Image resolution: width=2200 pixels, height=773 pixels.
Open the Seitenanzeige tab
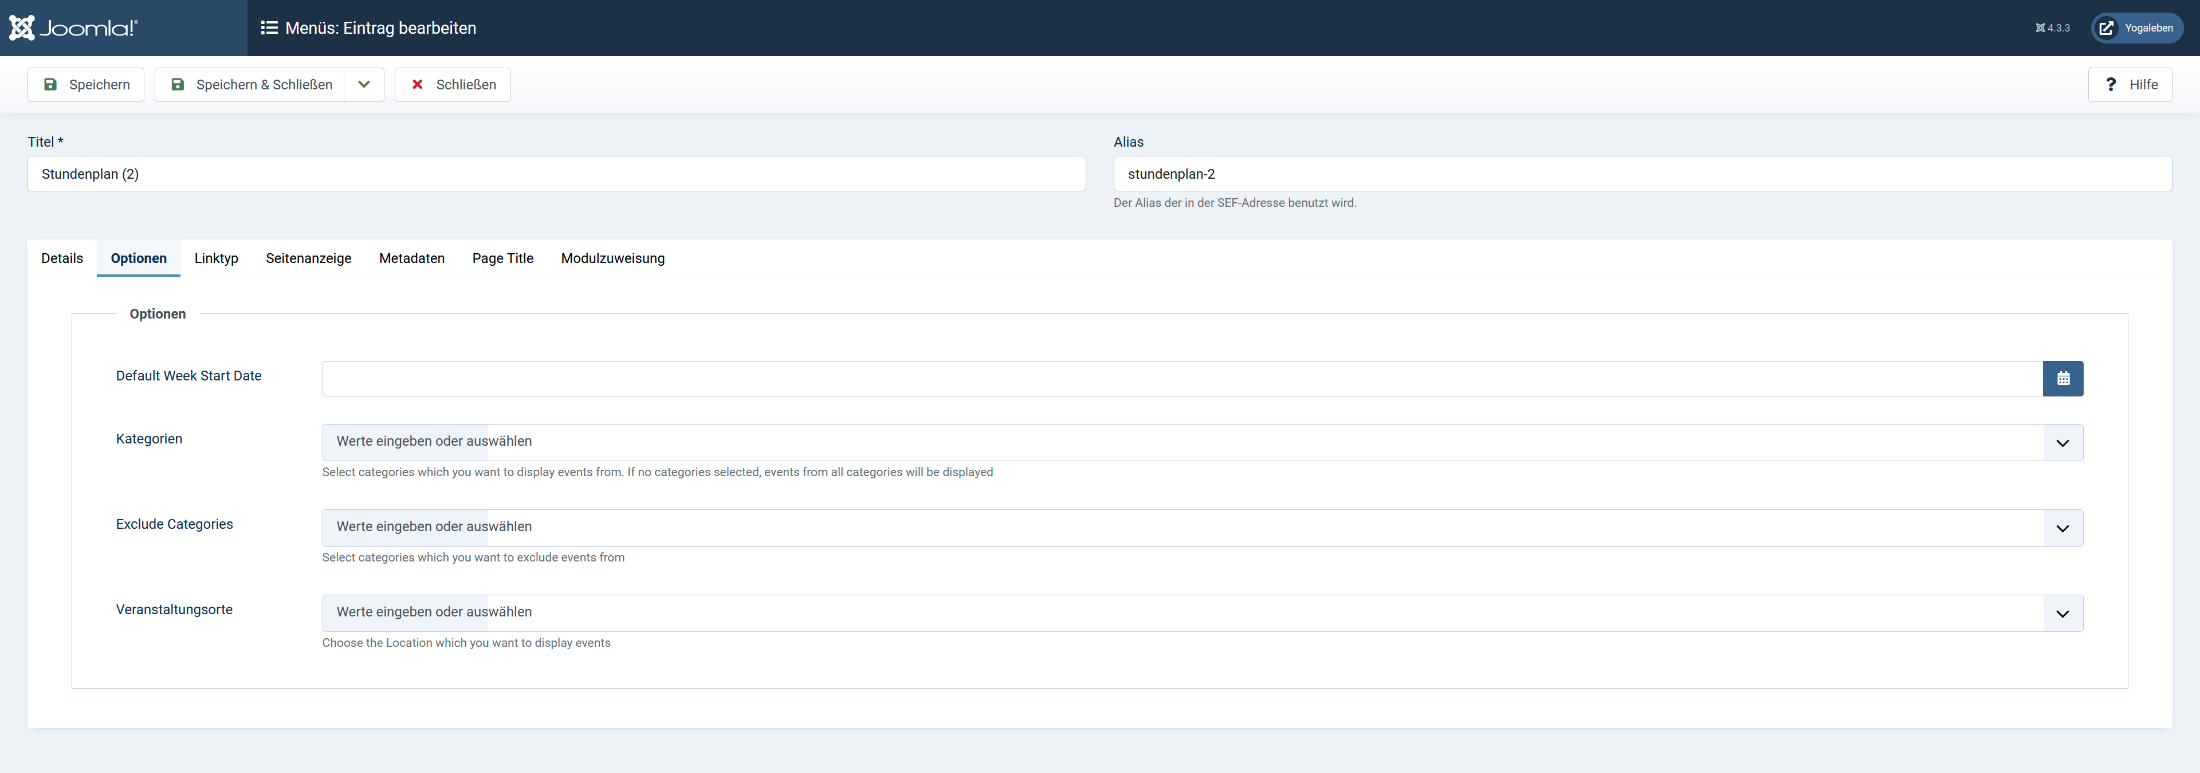[x=308, y=258]
